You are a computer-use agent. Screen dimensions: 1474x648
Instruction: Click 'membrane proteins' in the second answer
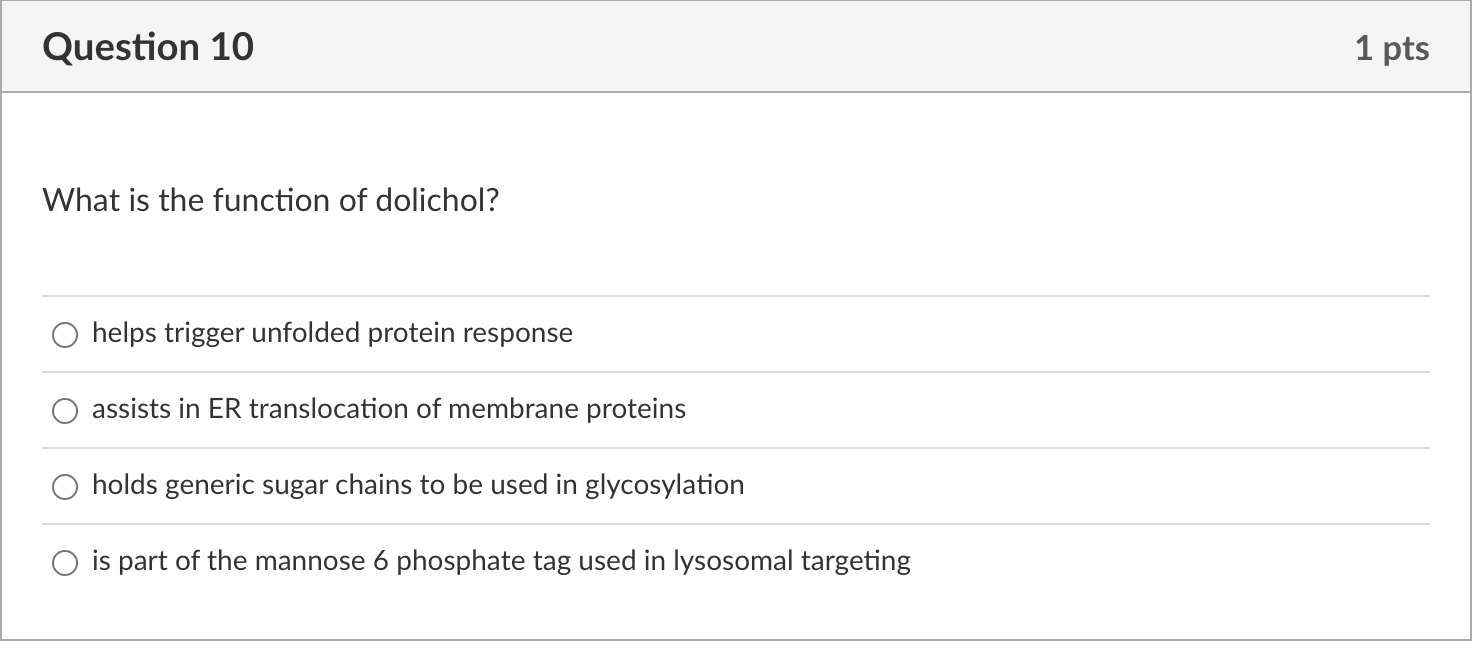click(566, 409)
